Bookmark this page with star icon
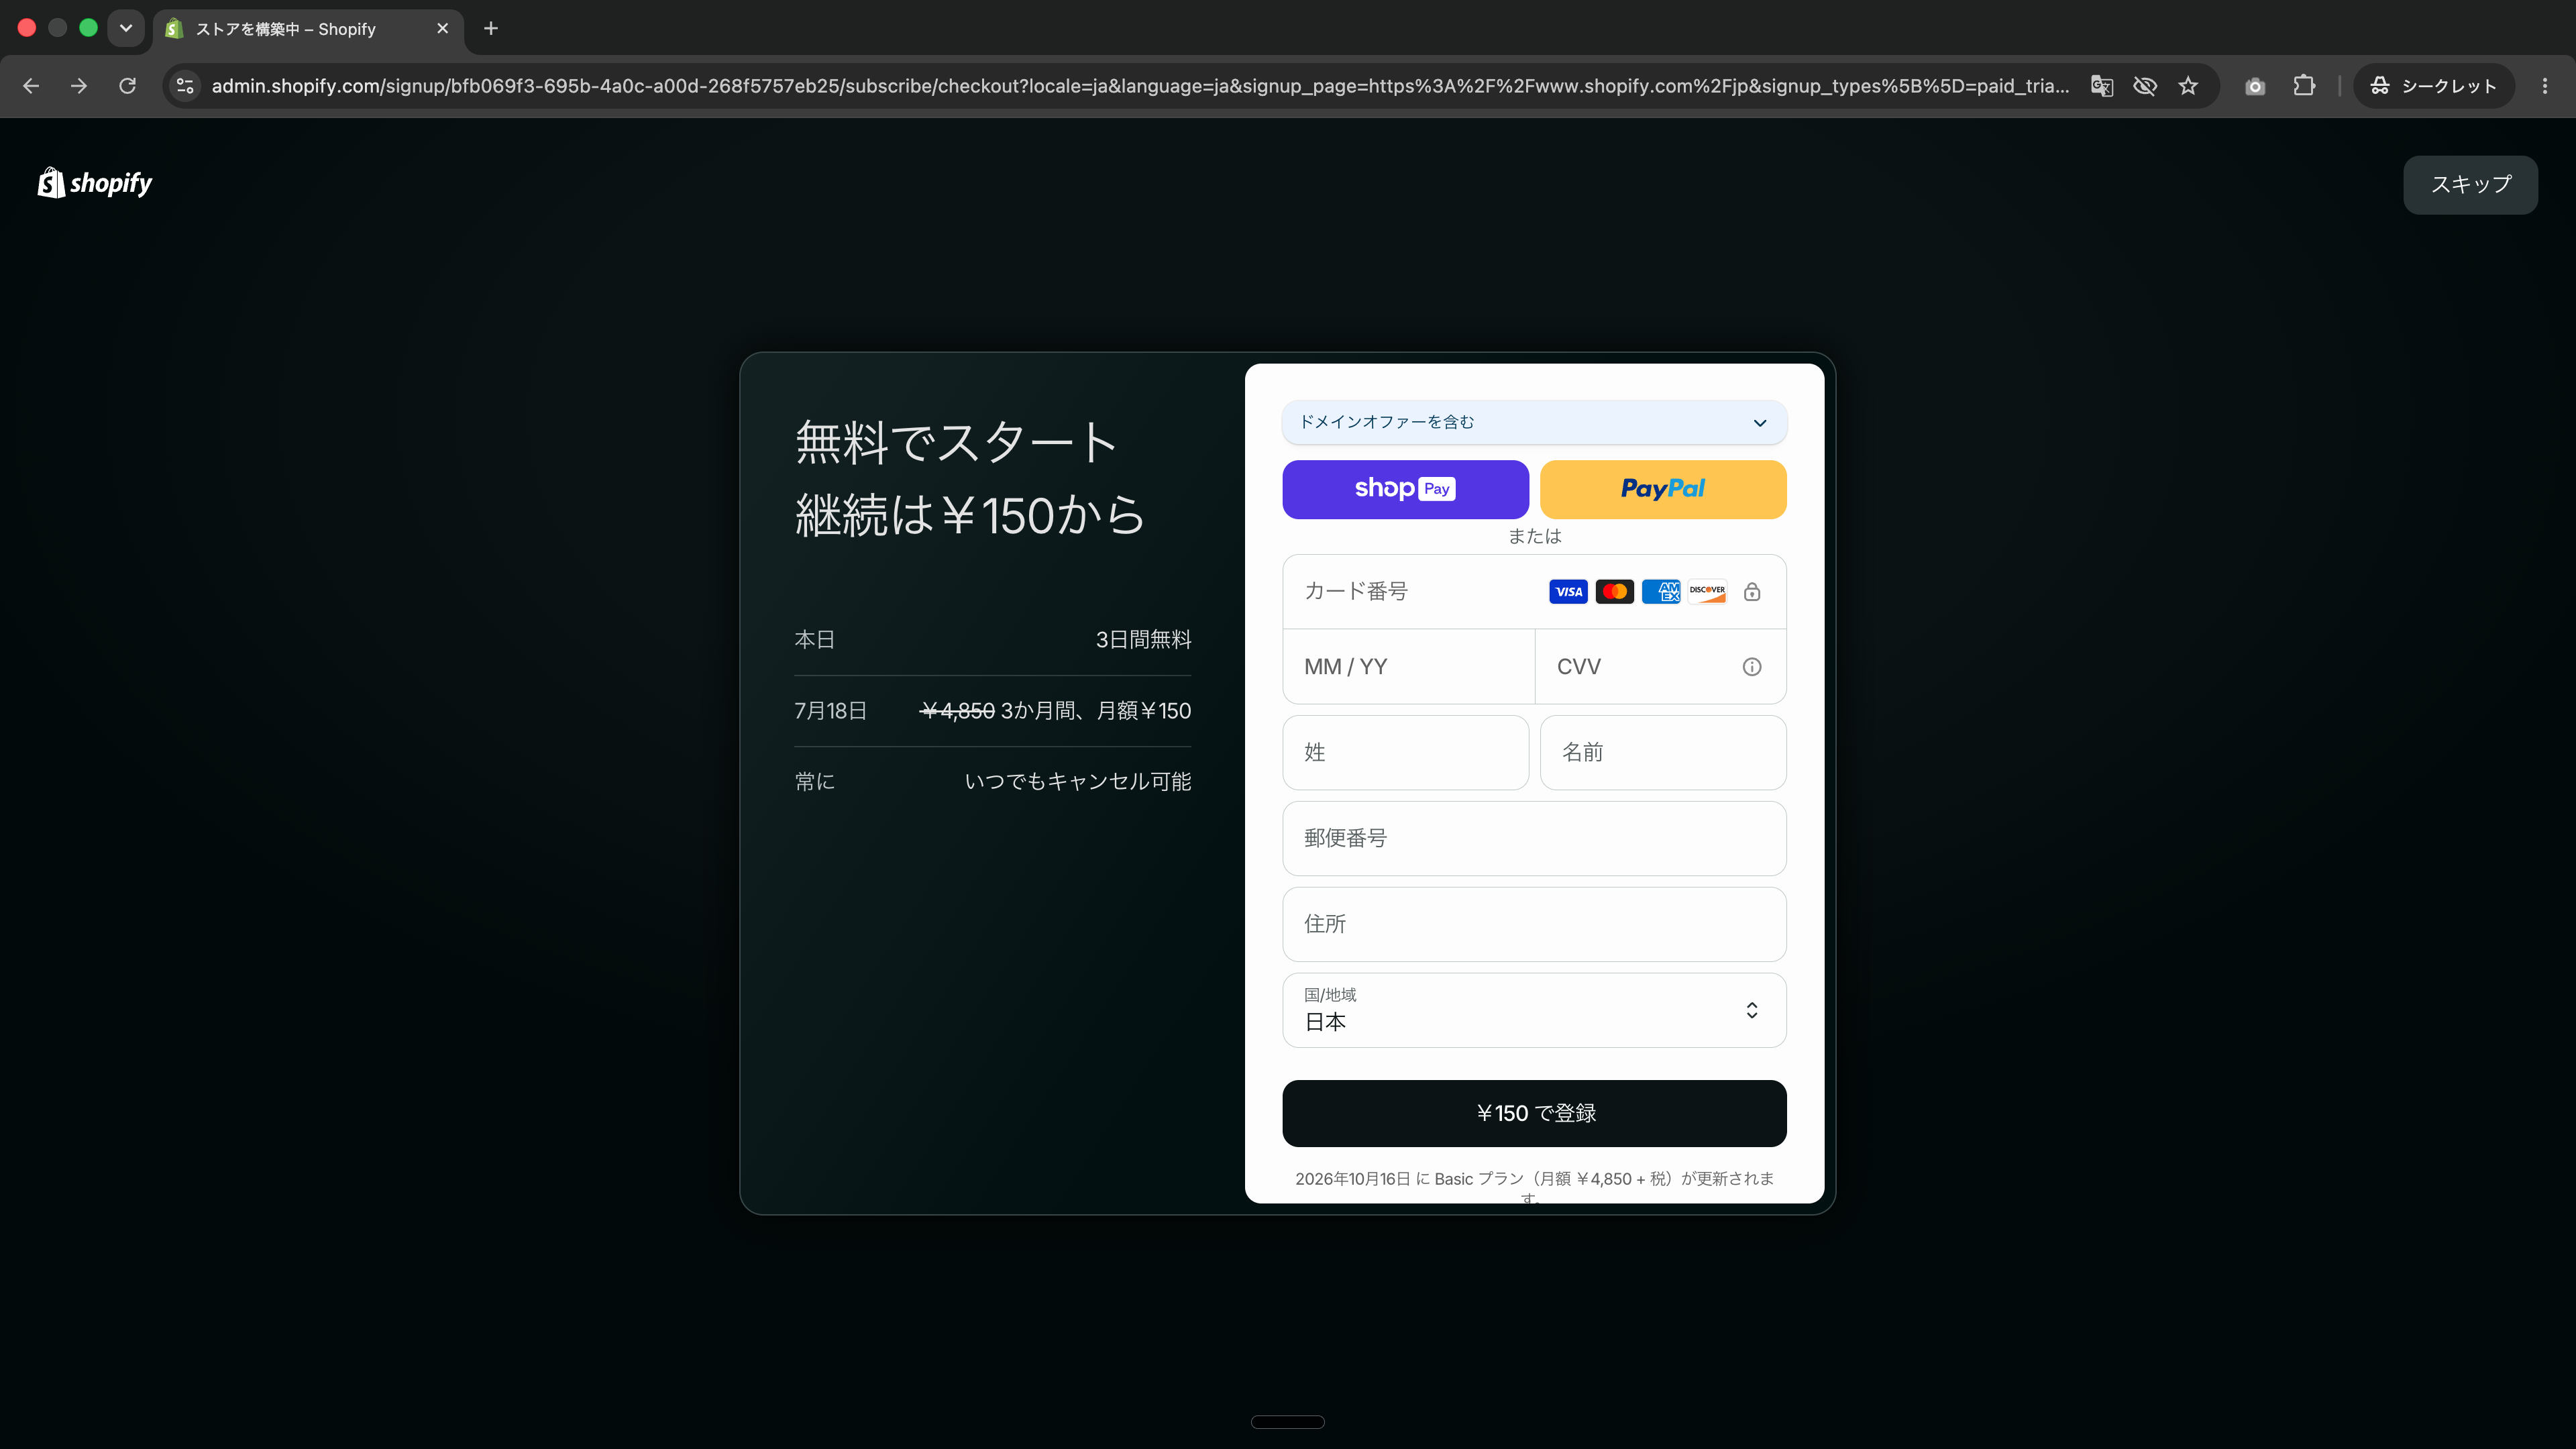Image resolution: width=2576 pixels, height=1449 pixels. pyautogui.click(x=2188, y=86)
